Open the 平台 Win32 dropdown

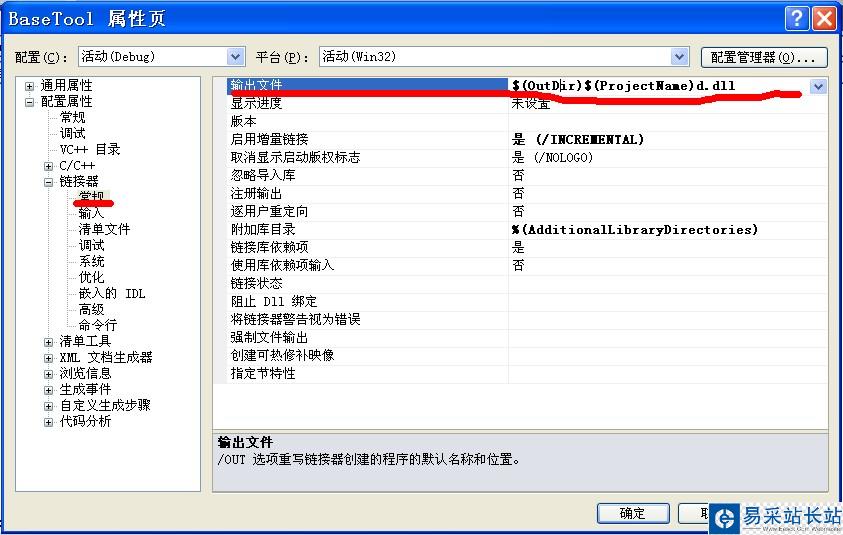tap(679, 56)
